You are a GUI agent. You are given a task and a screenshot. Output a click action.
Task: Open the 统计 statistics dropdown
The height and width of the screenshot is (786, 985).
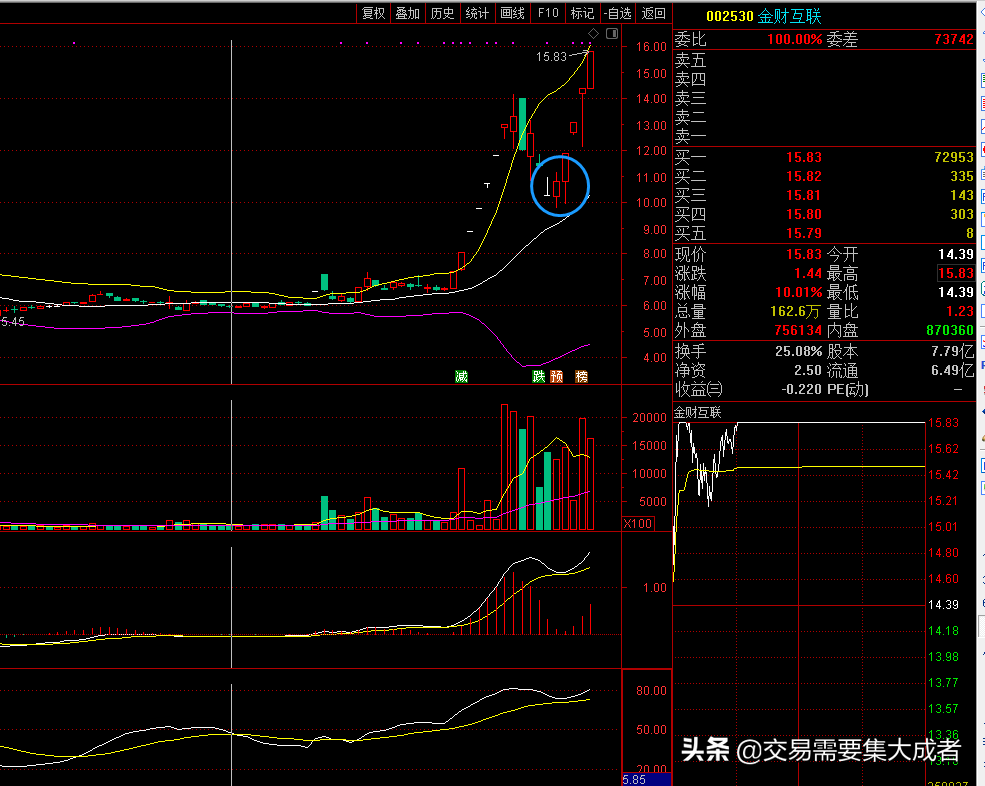[x=478, y=13]
